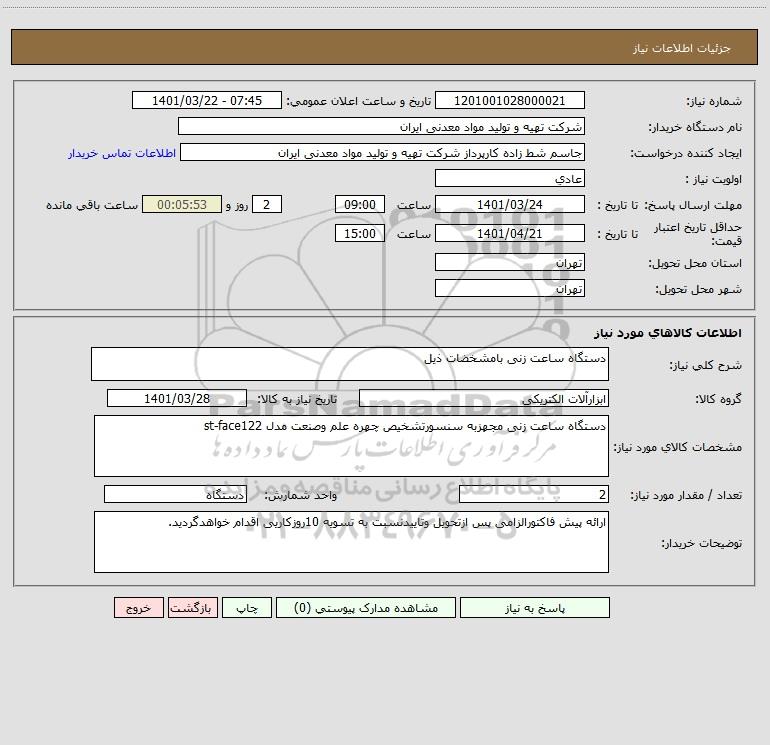The width and height of the screenshot is (770, 745).
Task: Click the چاپ print button
Action: tap(247, 608)
